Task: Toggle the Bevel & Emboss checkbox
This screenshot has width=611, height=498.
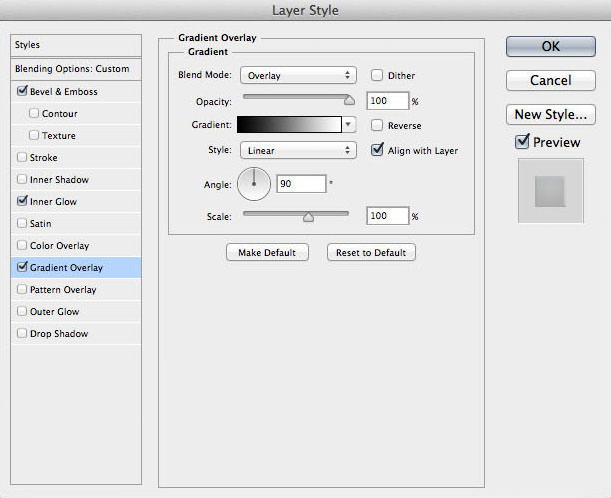Action: click(x=22, y=91)
